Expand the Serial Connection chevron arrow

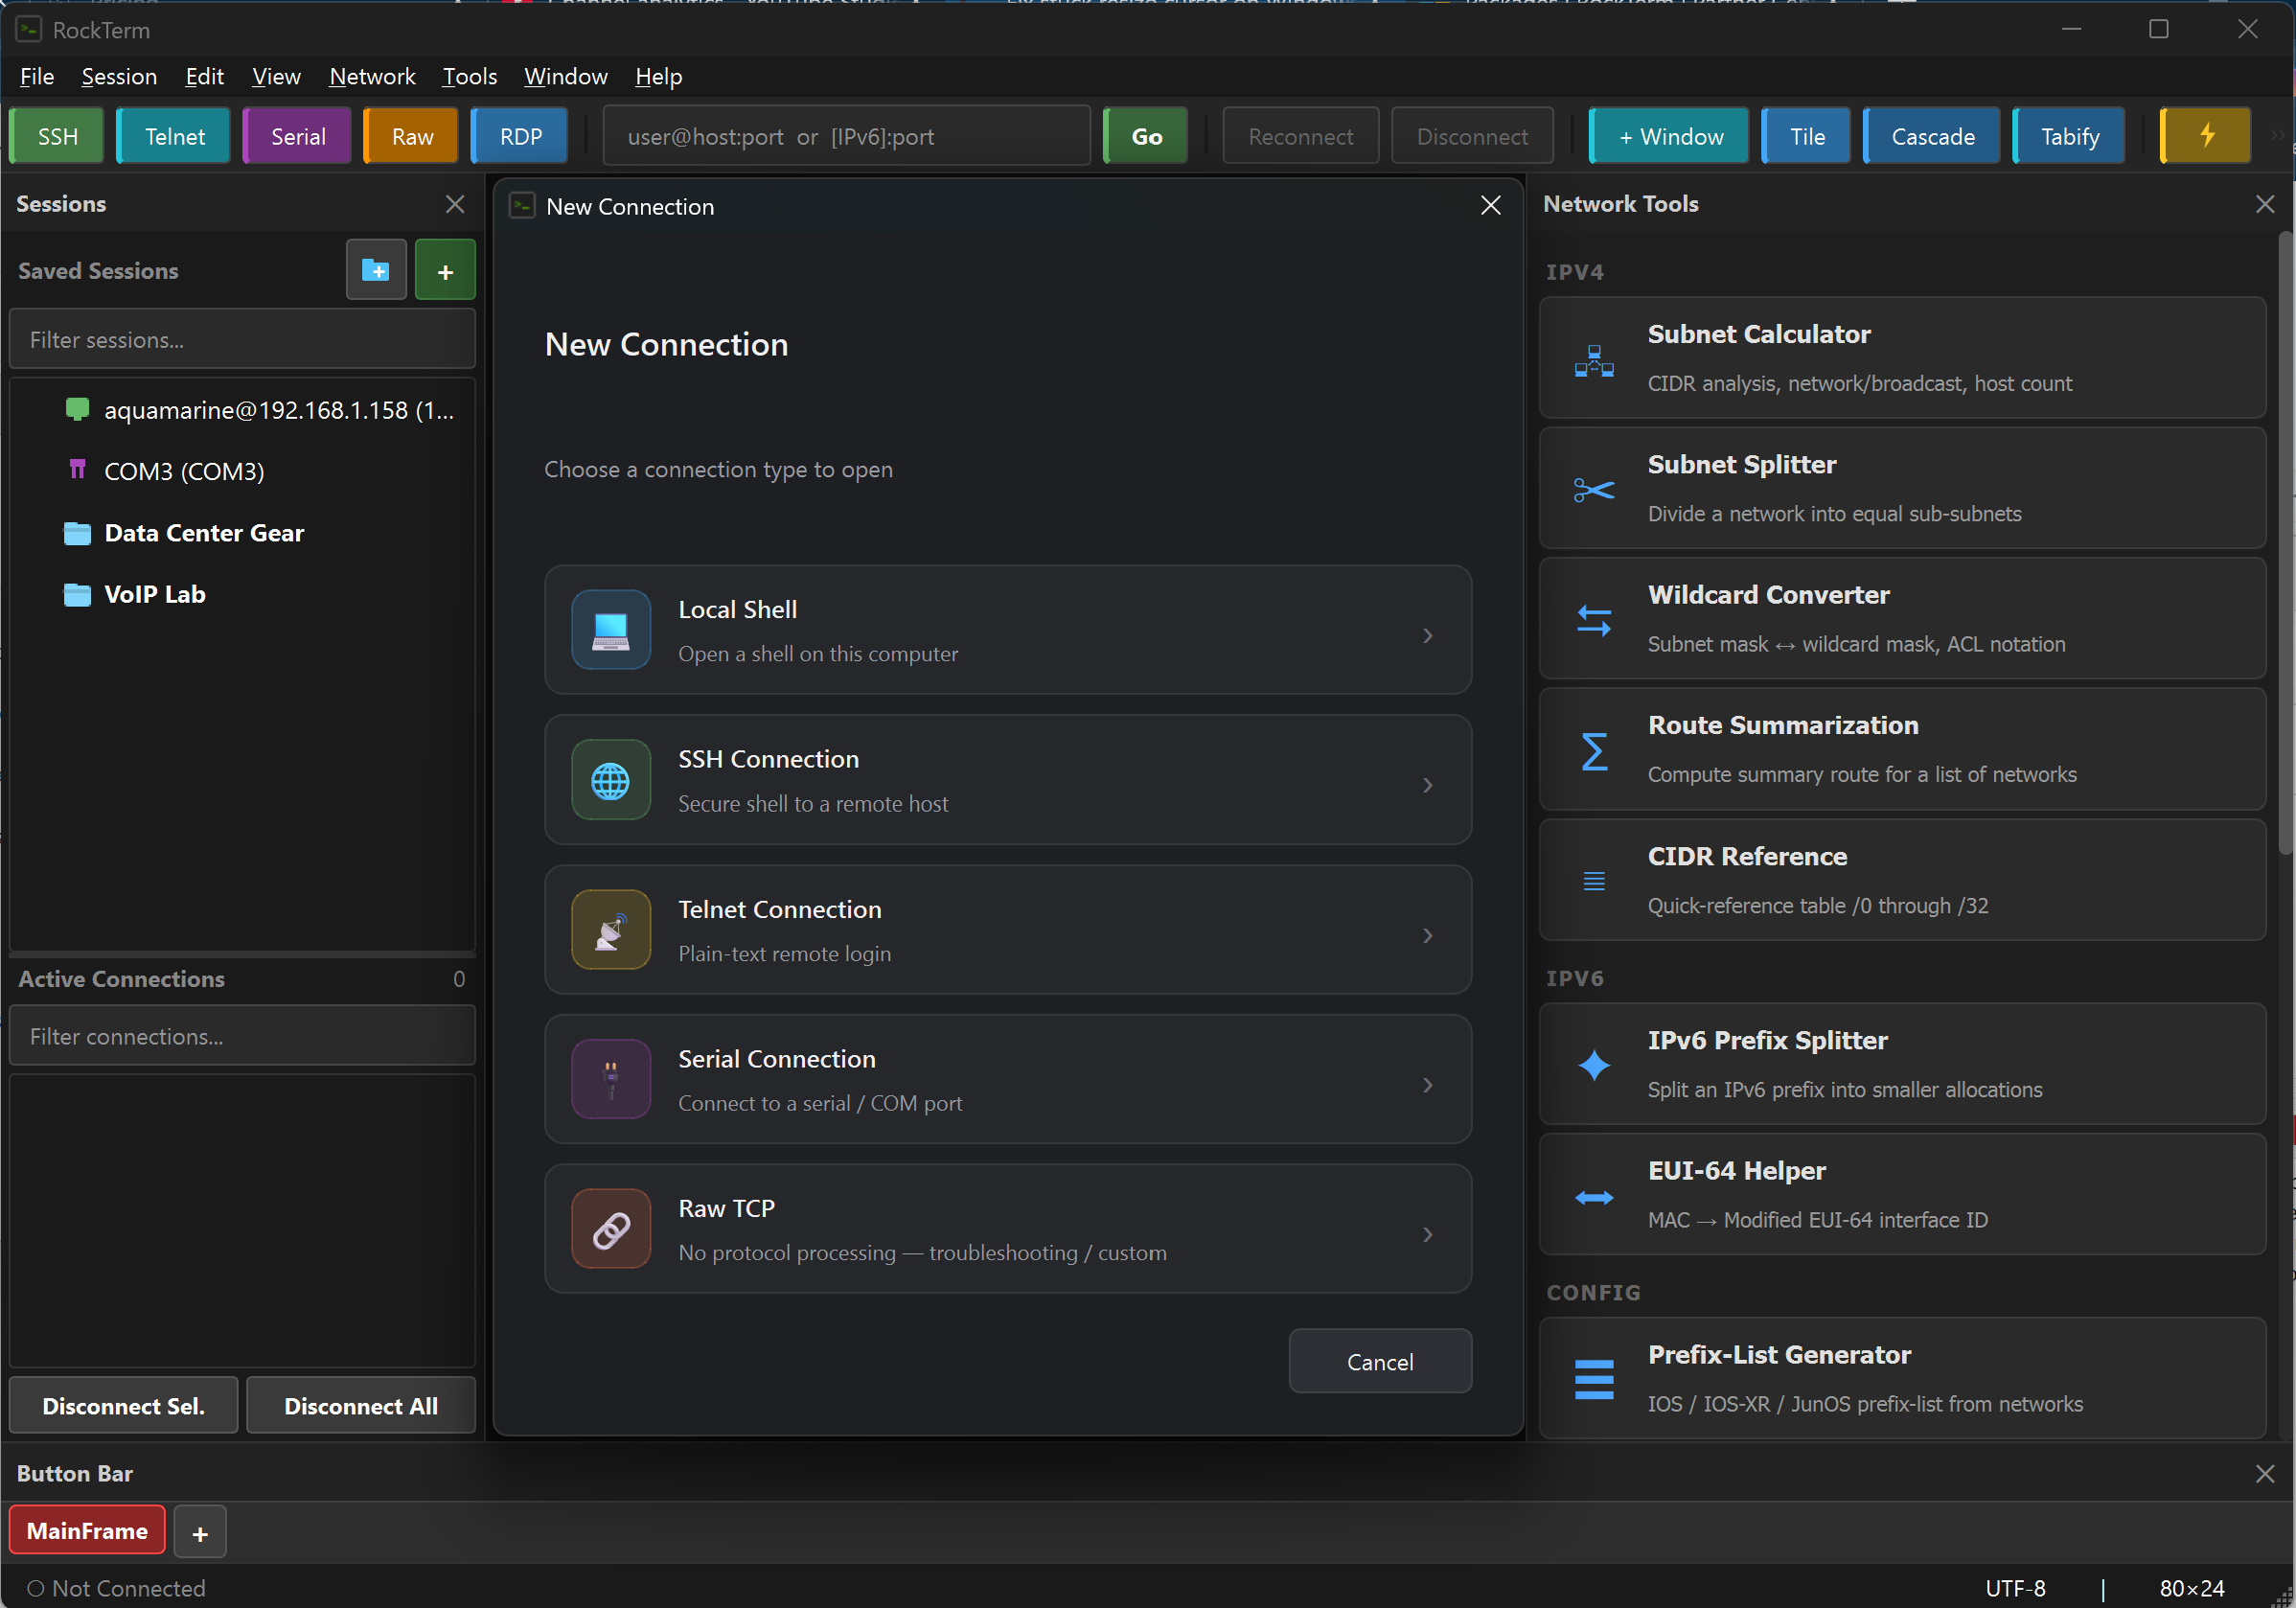click(1428, 1085)
